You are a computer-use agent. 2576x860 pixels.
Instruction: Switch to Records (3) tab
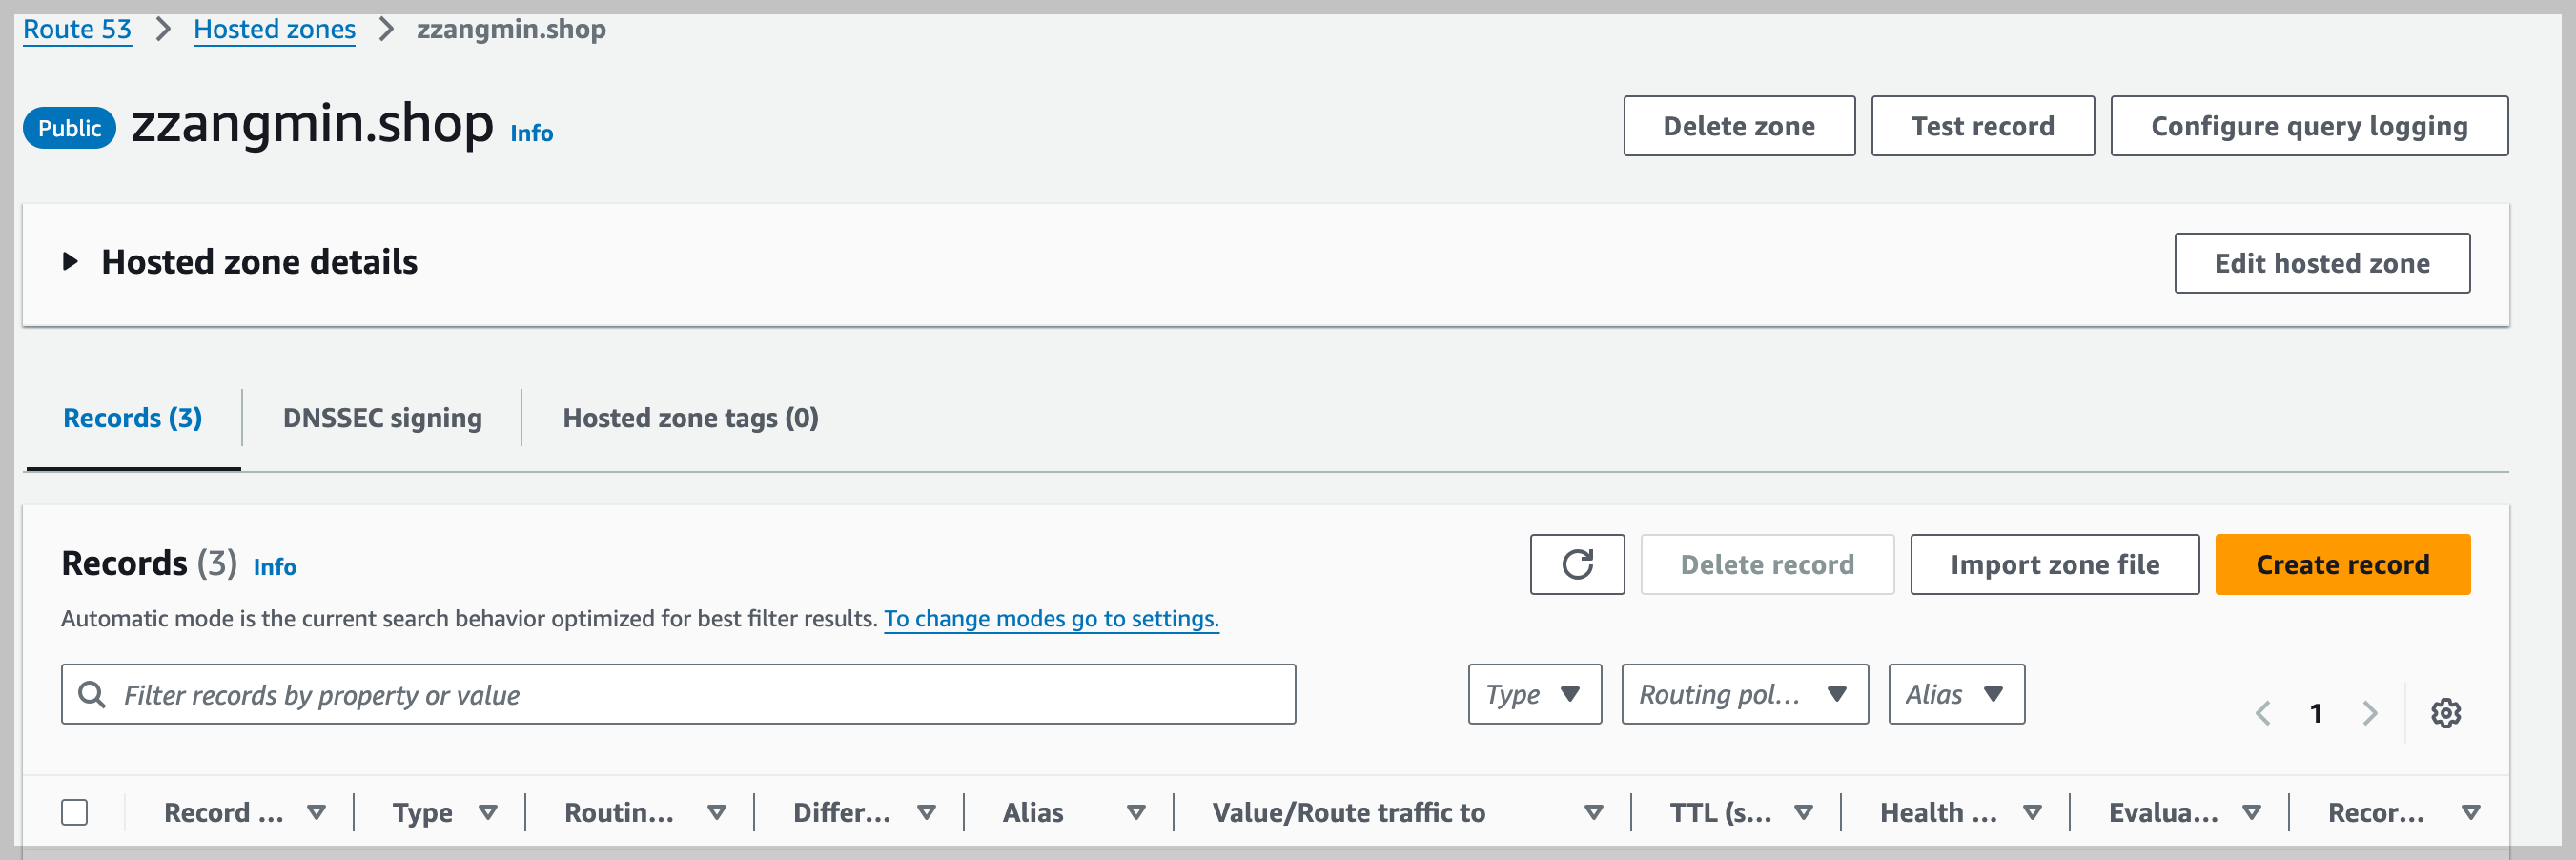(x=132, y=418)
